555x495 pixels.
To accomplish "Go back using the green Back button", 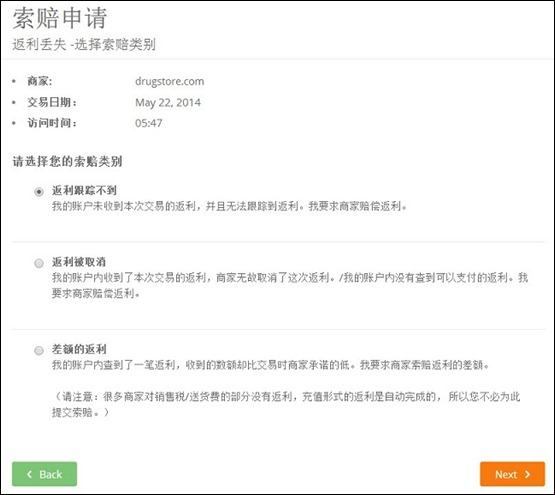I will click(x=44, y=474).
